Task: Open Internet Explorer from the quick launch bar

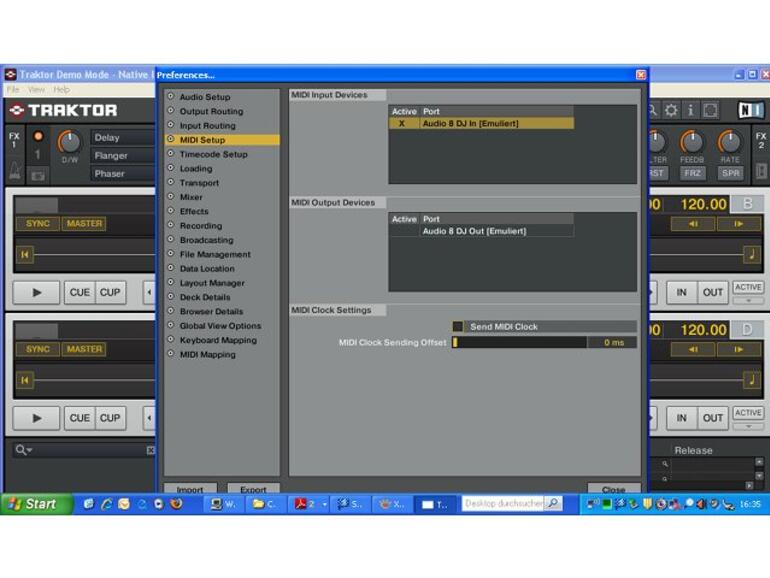Action: (x=107, y=504)
